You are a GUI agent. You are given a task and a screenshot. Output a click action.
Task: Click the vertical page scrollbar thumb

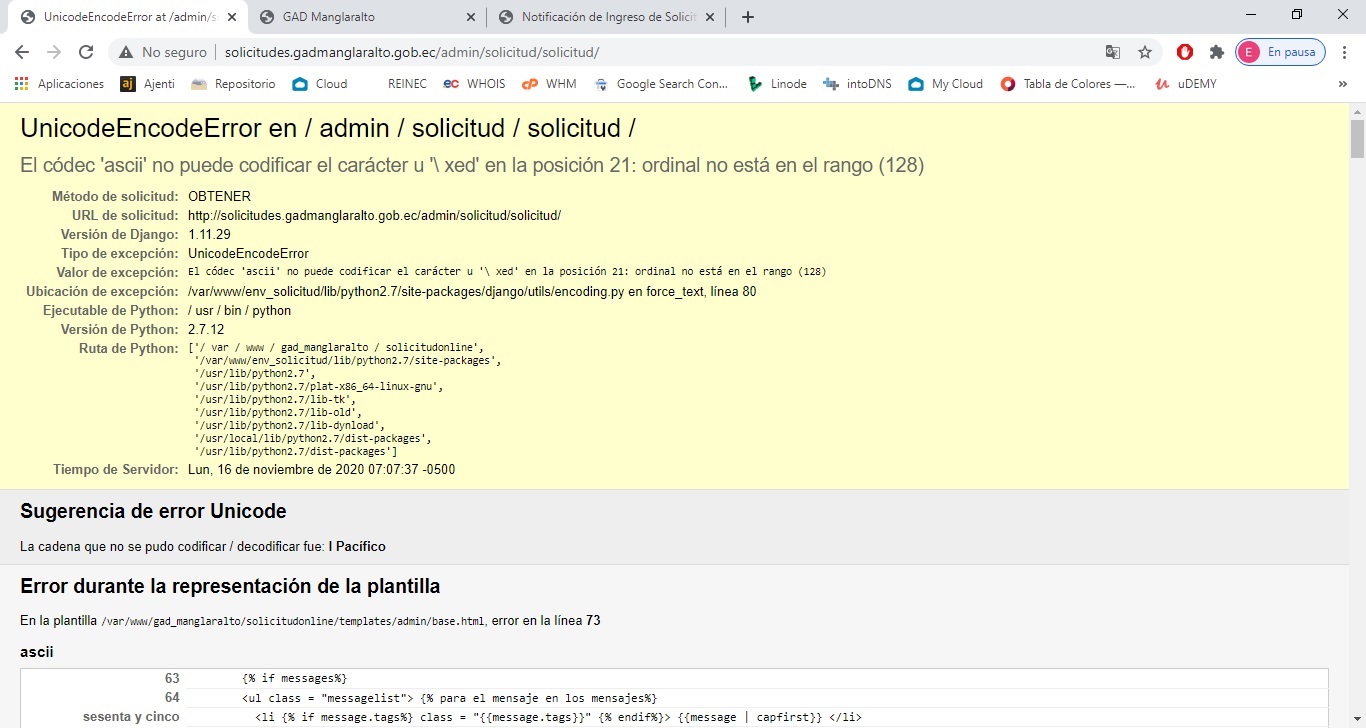[1357, 138]
